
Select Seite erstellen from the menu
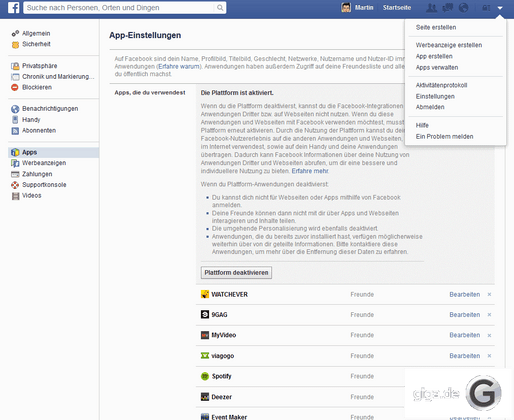(x=436, y=27)
